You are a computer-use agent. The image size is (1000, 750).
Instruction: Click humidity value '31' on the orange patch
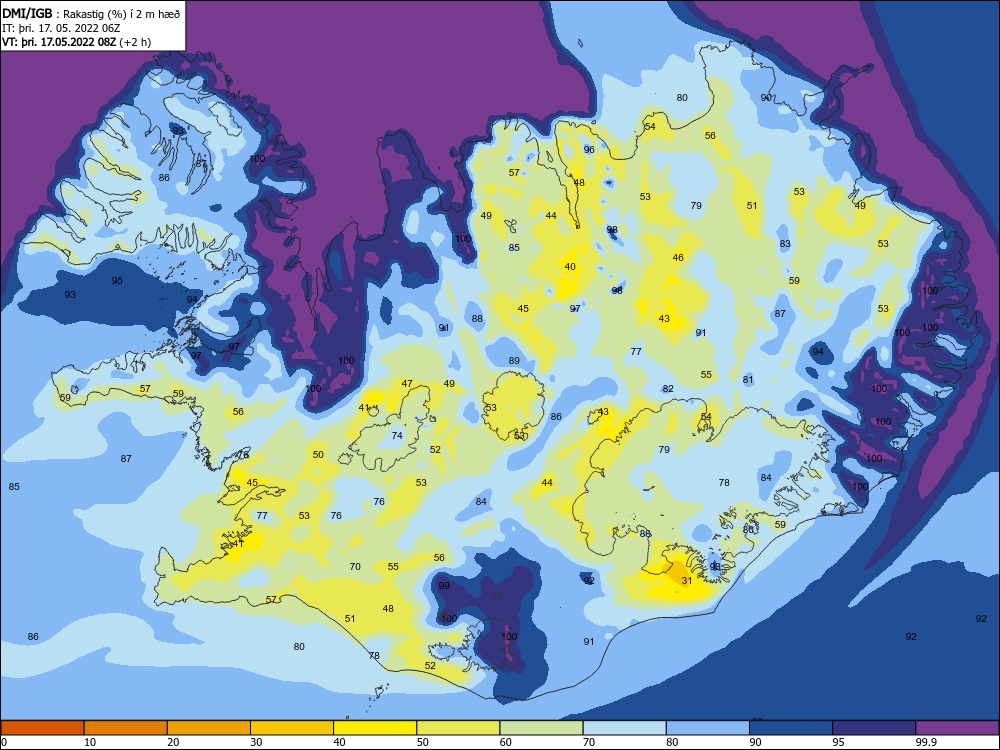pos(687,580)
